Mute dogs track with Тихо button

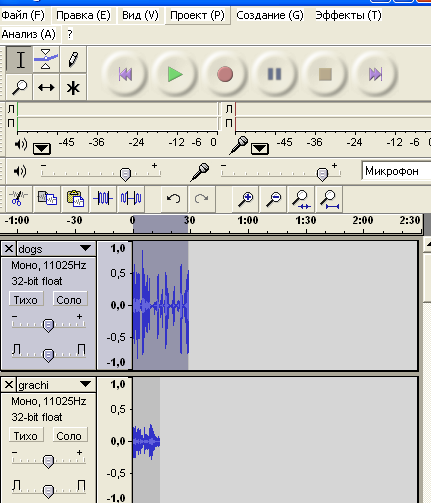[x=26, y=300]
